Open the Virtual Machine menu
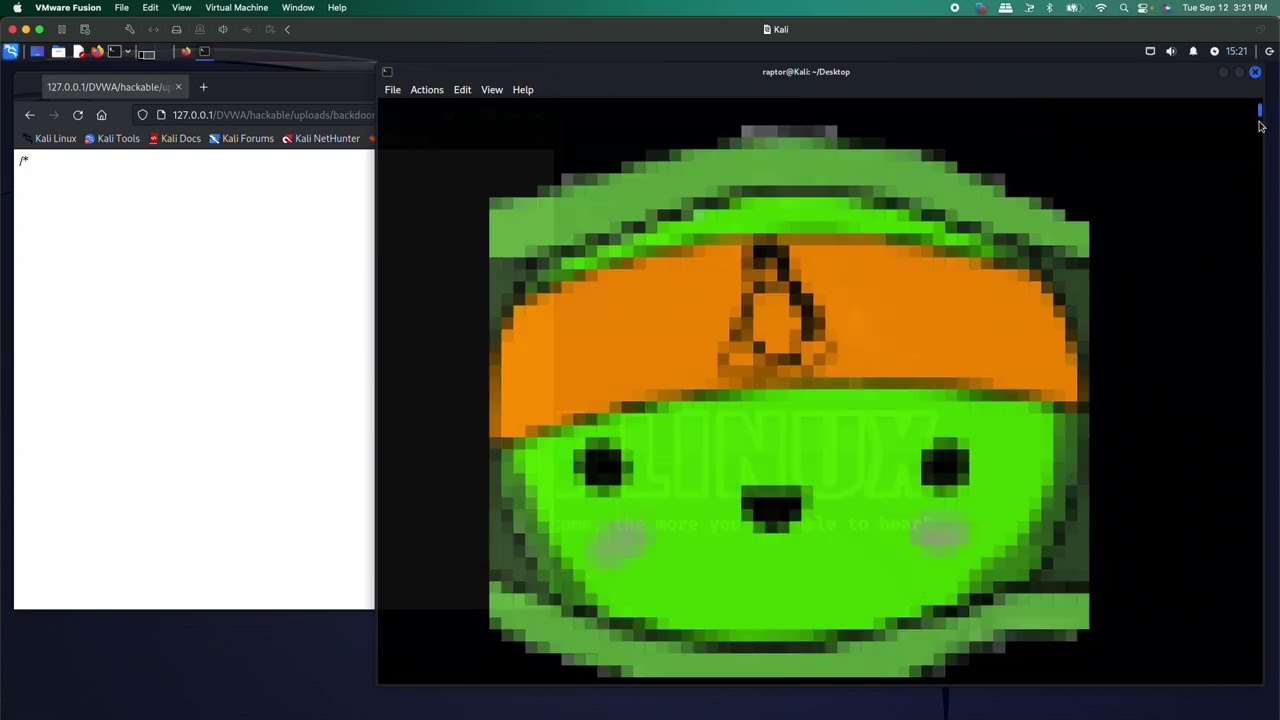1280x720 pixels. [236, 7]
